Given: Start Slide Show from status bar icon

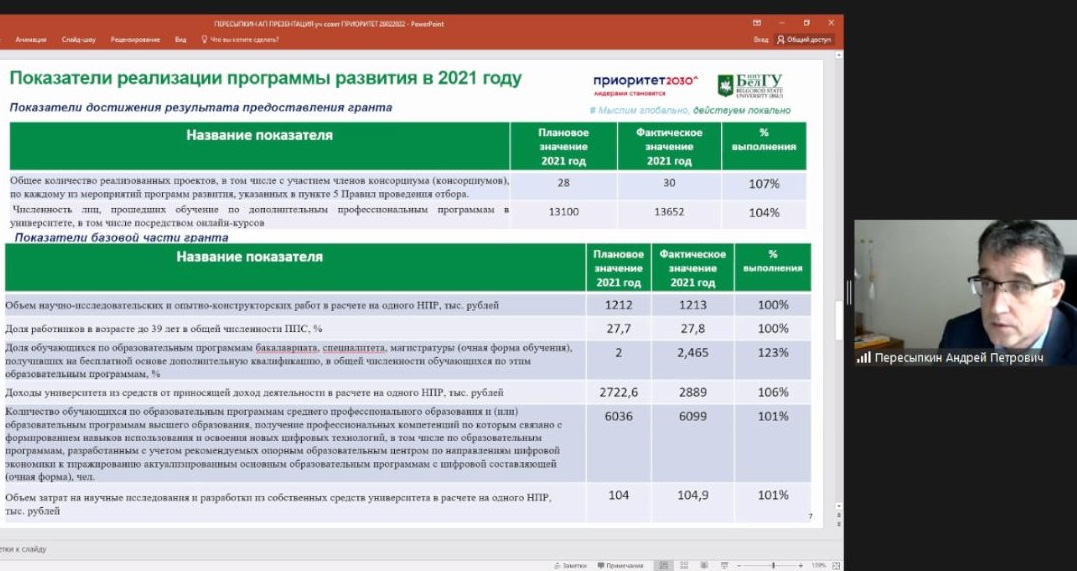Looking at the screenshot, I should tap(723, 565).
